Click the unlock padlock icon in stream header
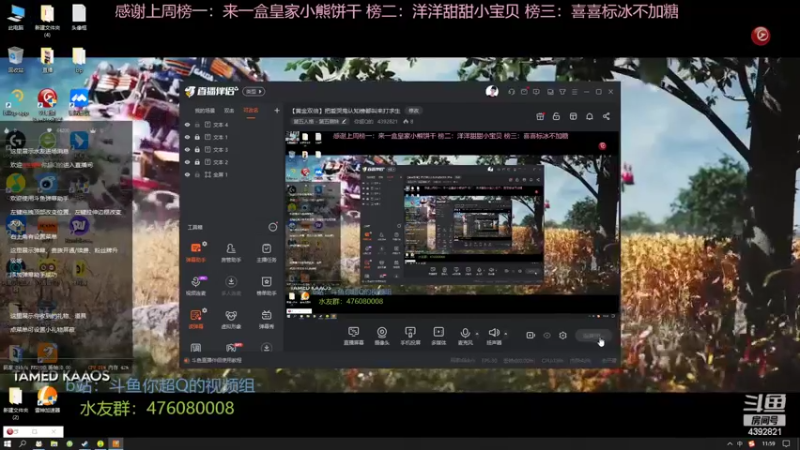This screenshot has height=450, width=800. click(x=556, y=116)
